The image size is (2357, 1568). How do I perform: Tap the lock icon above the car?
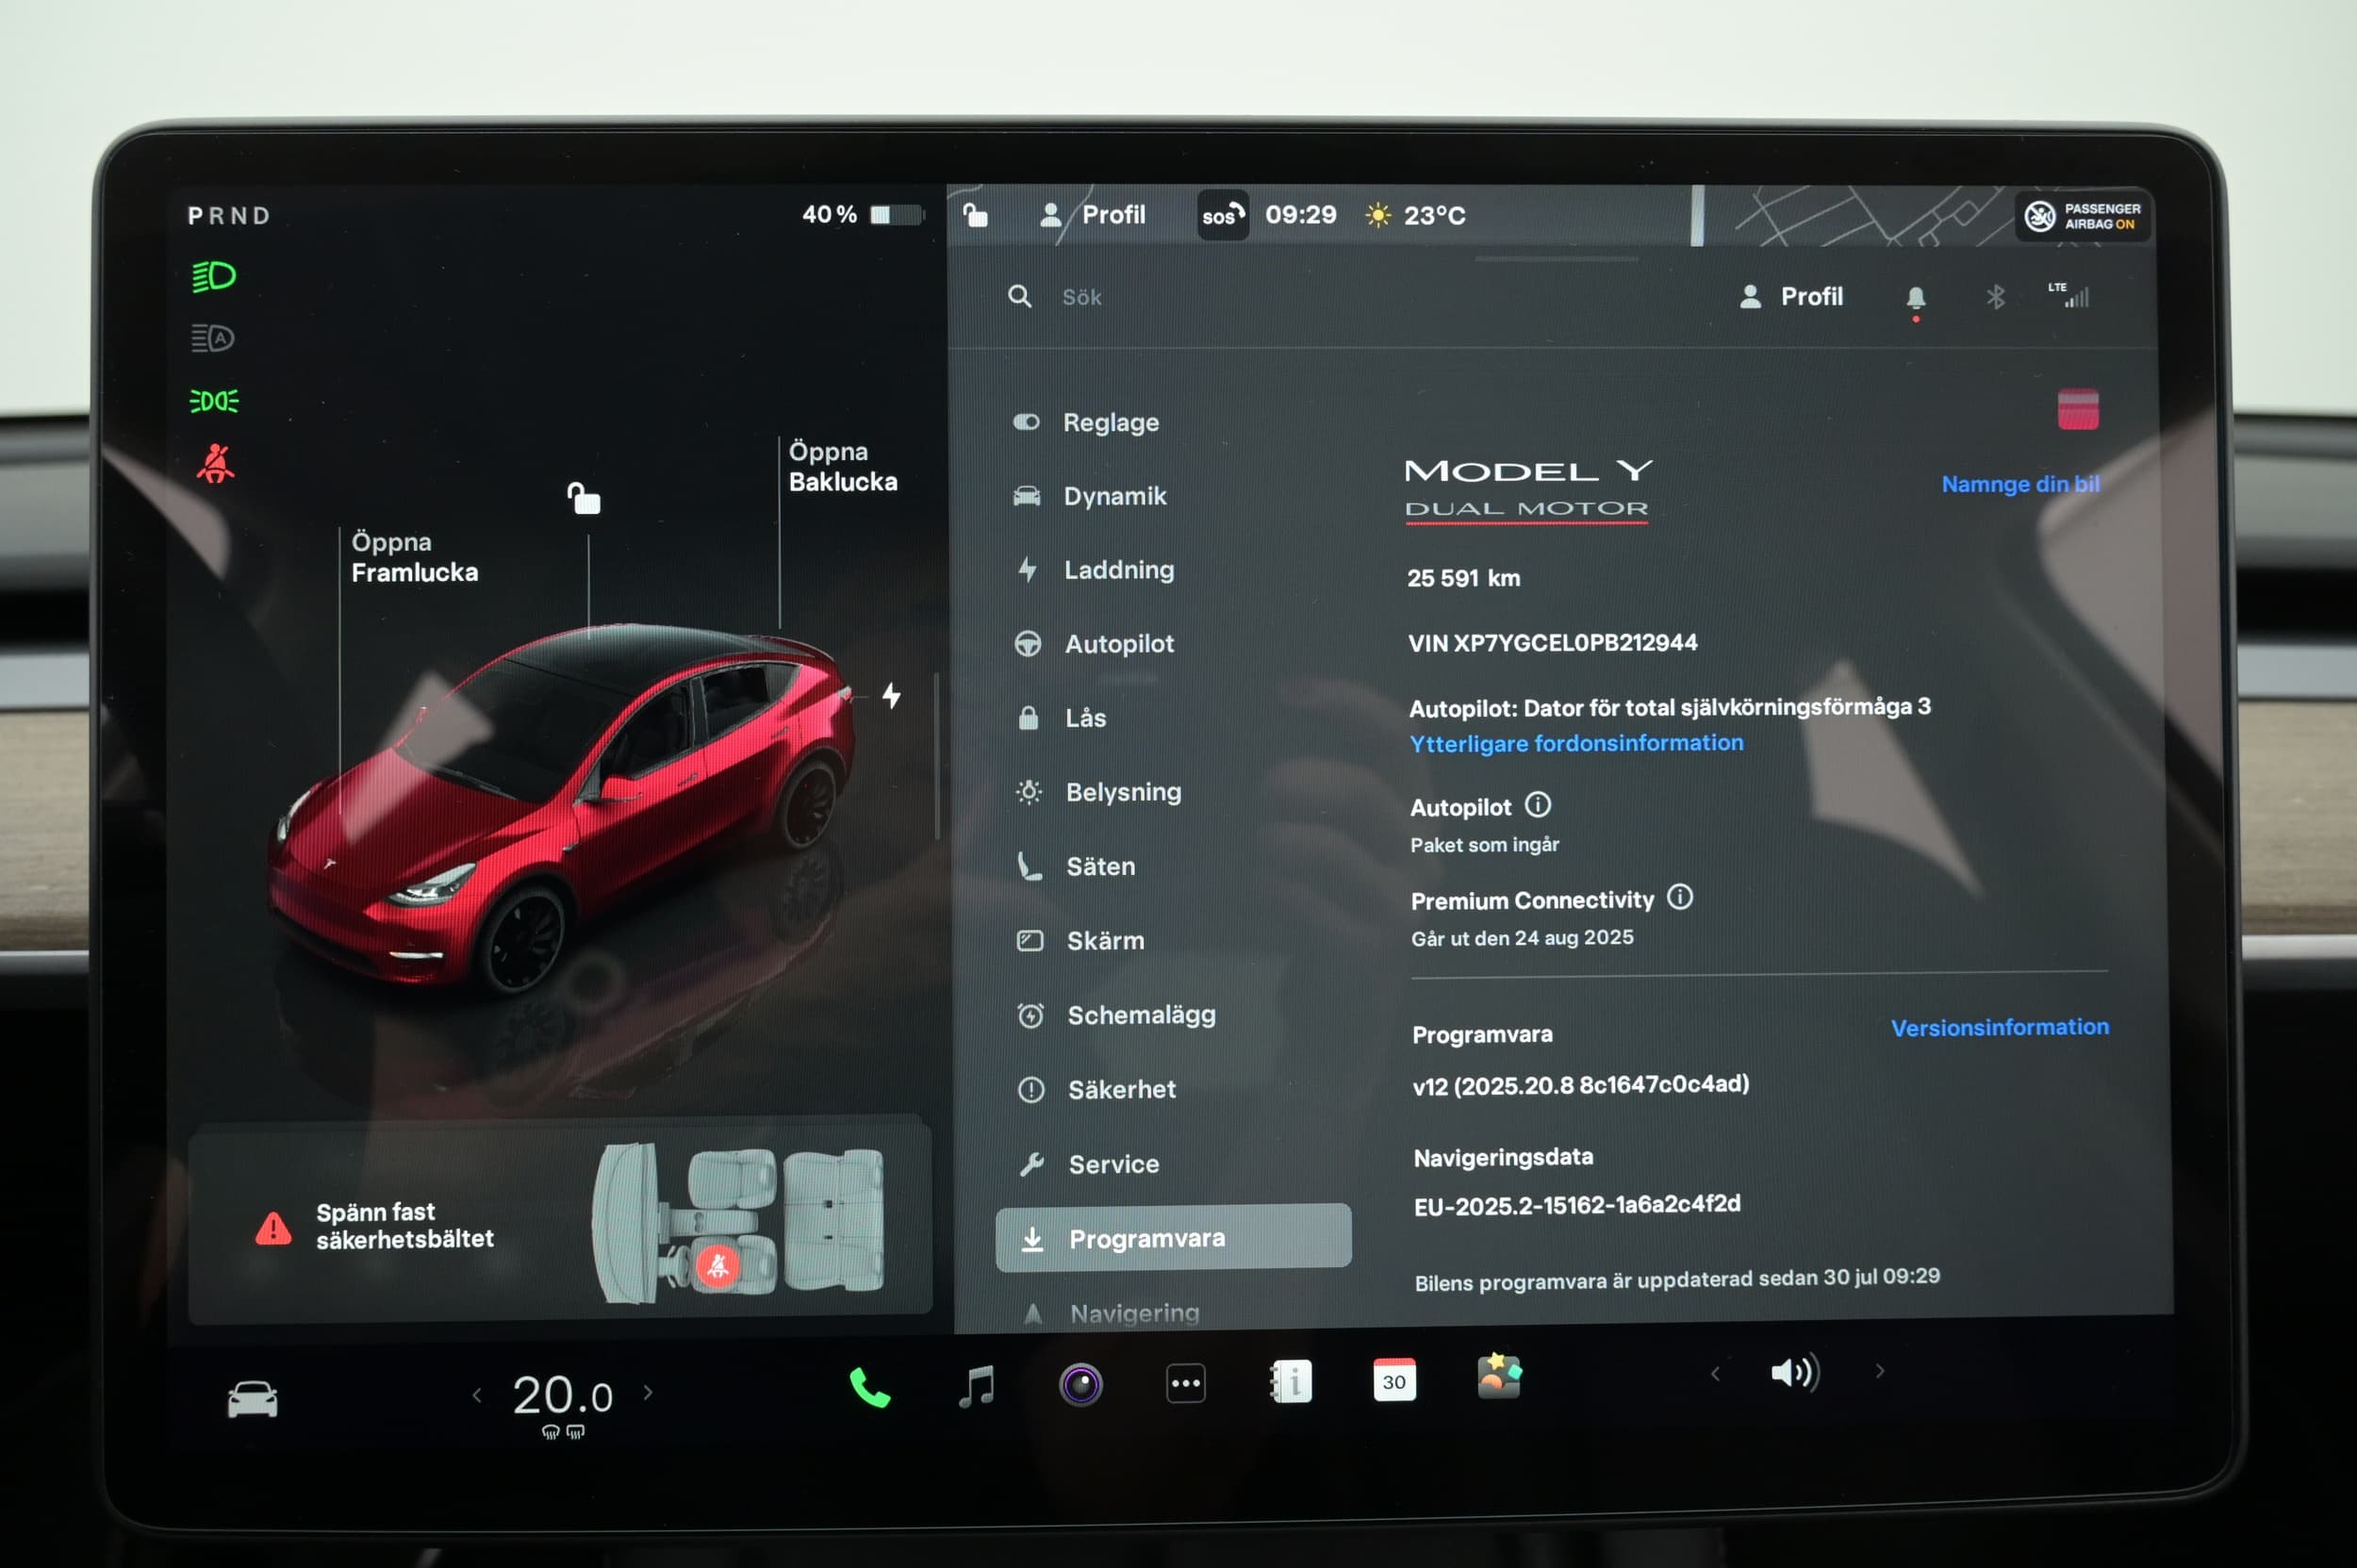point(584,498)
